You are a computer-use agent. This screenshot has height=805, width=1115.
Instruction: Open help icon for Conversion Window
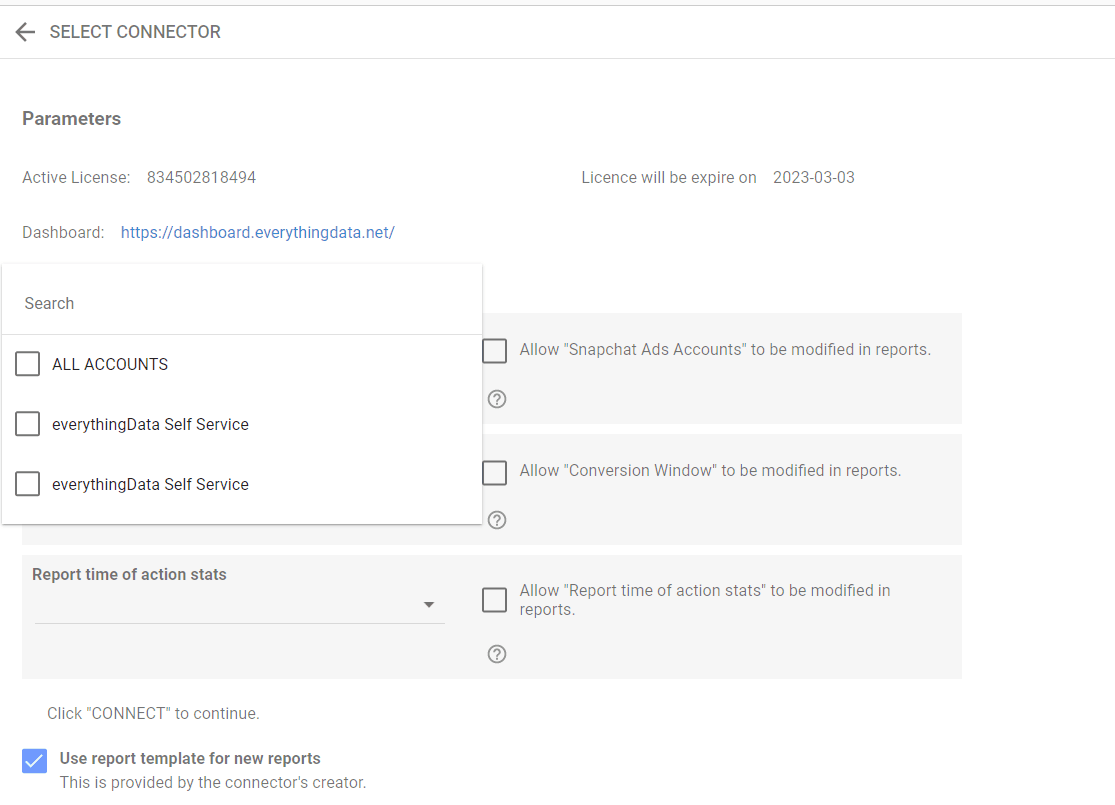click(496, 520)
